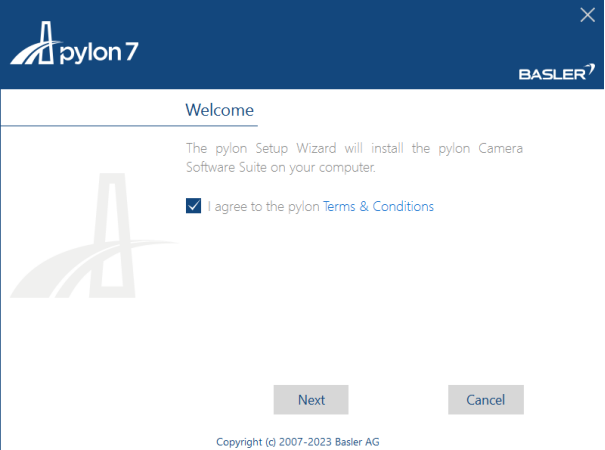Image resolution: width=605 pixels, height=450 pixels.
Task: Uncheck the agree to terms checkbox
Action: point(193,206)
